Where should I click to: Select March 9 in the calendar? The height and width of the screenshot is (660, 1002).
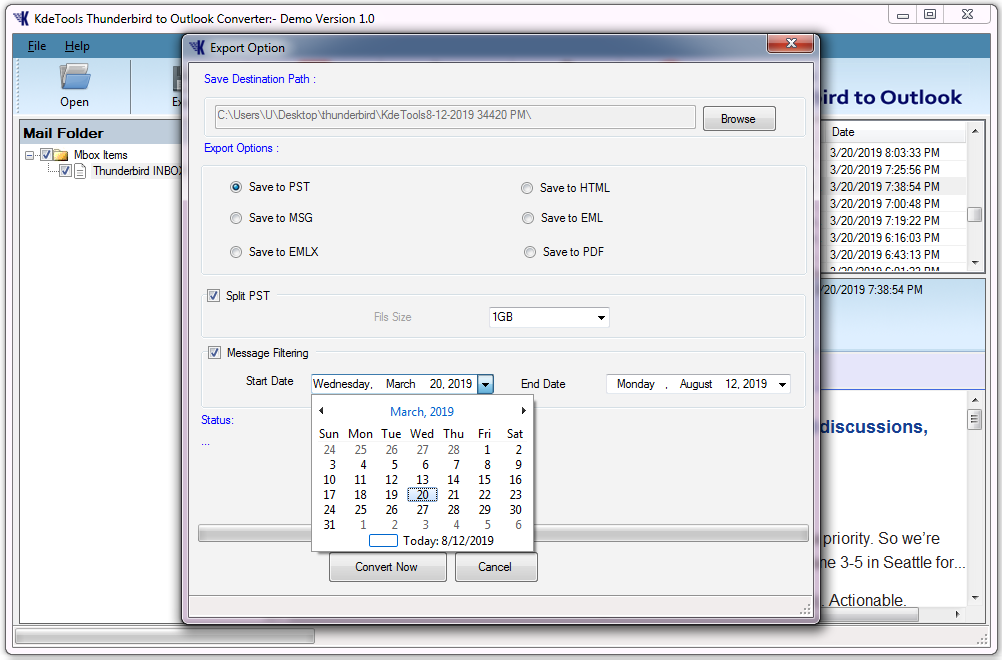[518, 464]
